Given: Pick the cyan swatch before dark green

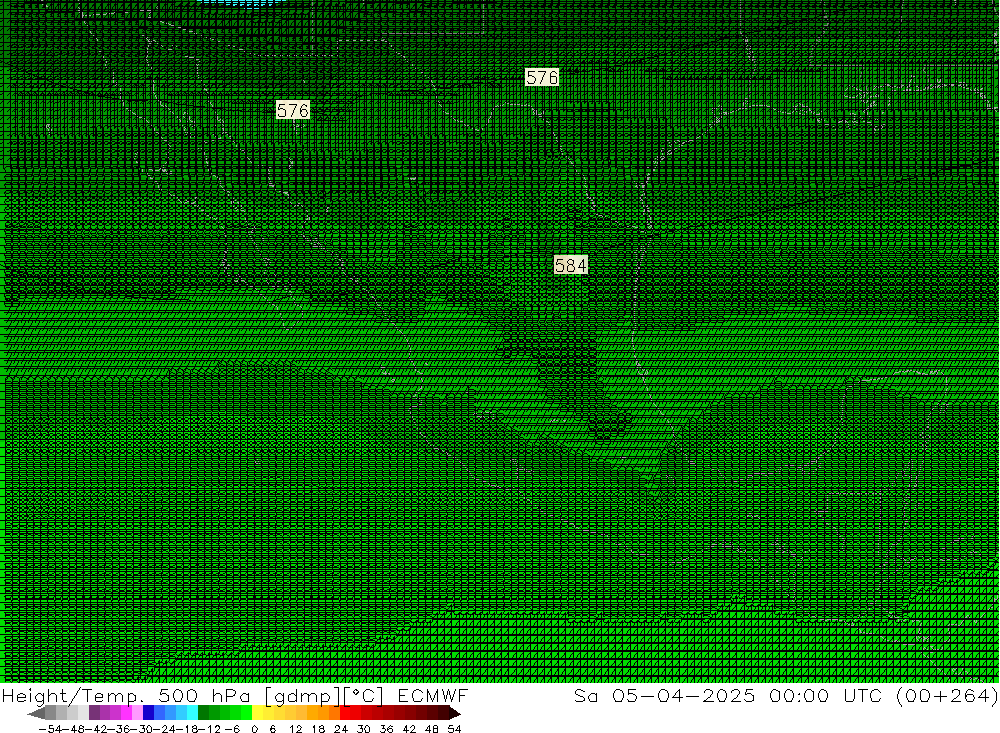Looking at the screenshot, I should (192, 713).
